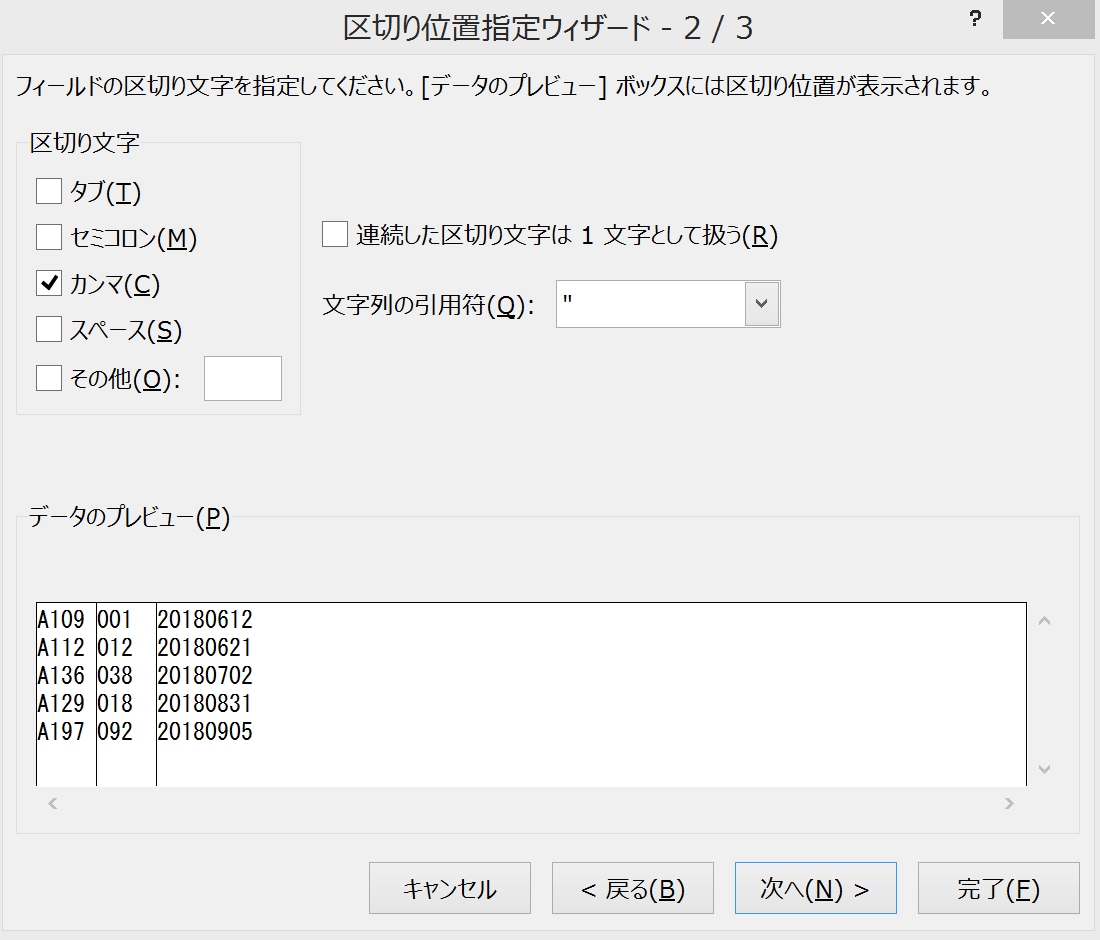This screenshot has width=1100, height=940.
Task: Tick the その他(O) delimiter checkbox
Action: click(x=49, y=377)
